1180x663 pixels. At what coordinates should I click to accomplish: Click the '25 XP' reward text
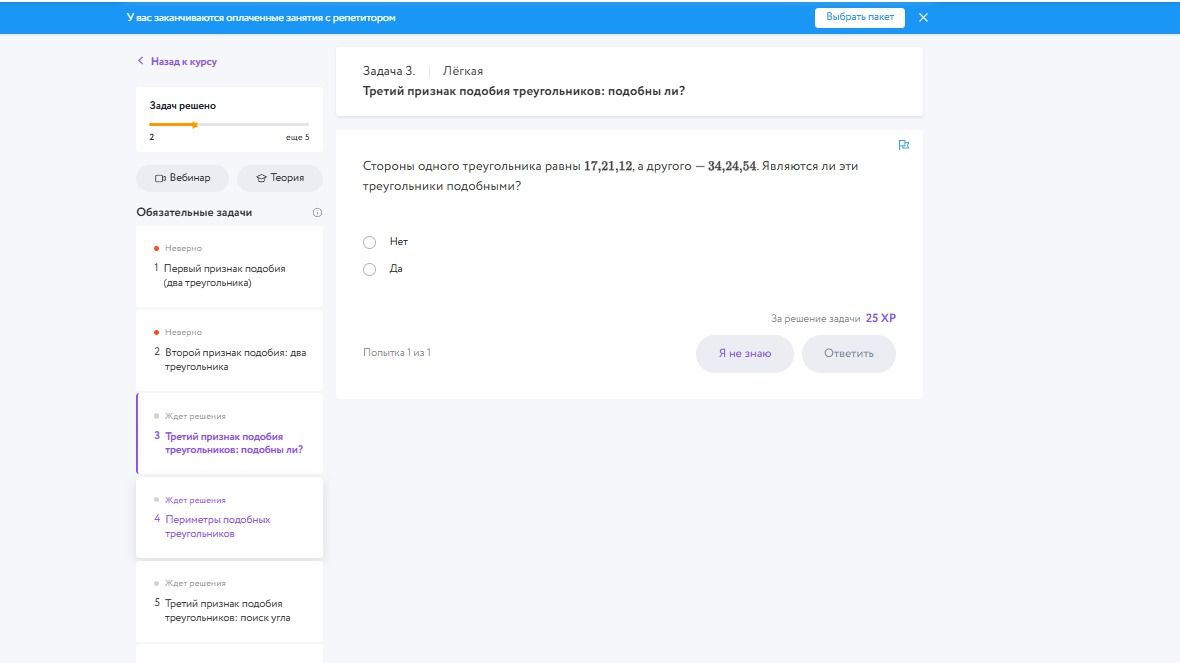click(880, 318)
